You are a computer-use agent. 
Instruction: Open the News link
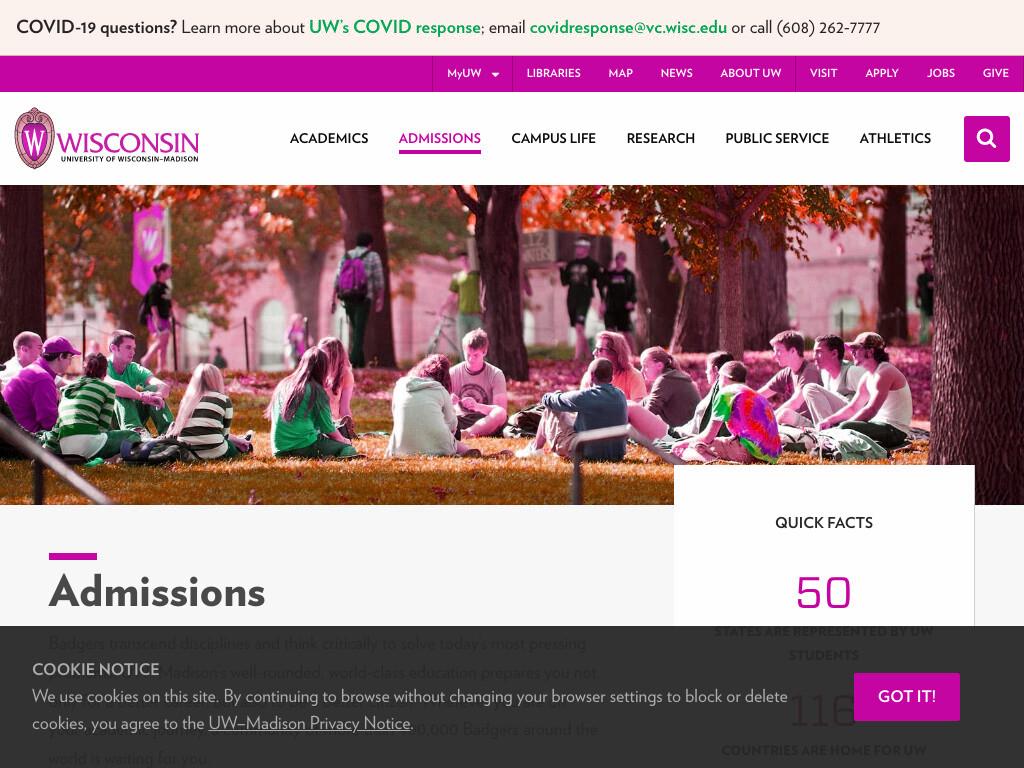(x=676, y=73)
